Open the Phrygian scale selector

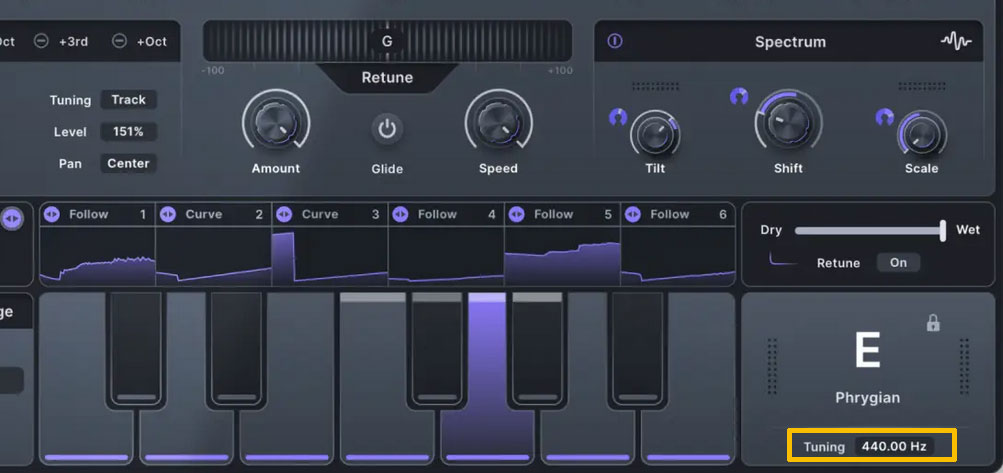[x=867, y=397]
